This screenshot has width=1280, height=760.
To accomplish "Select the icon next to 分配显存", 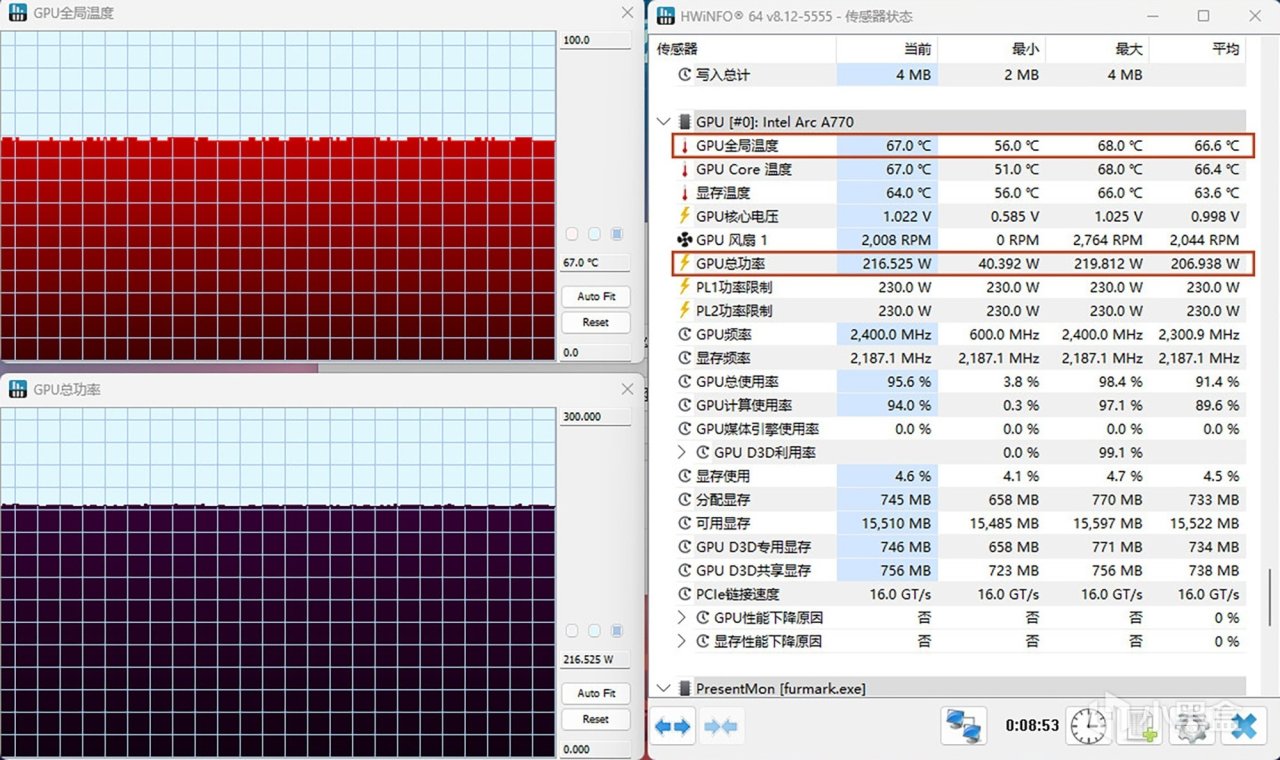I will (685, 499).
